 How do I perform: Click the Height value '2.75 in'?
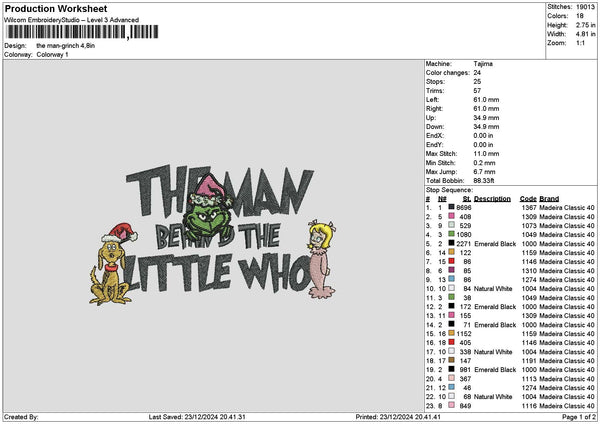586,25
